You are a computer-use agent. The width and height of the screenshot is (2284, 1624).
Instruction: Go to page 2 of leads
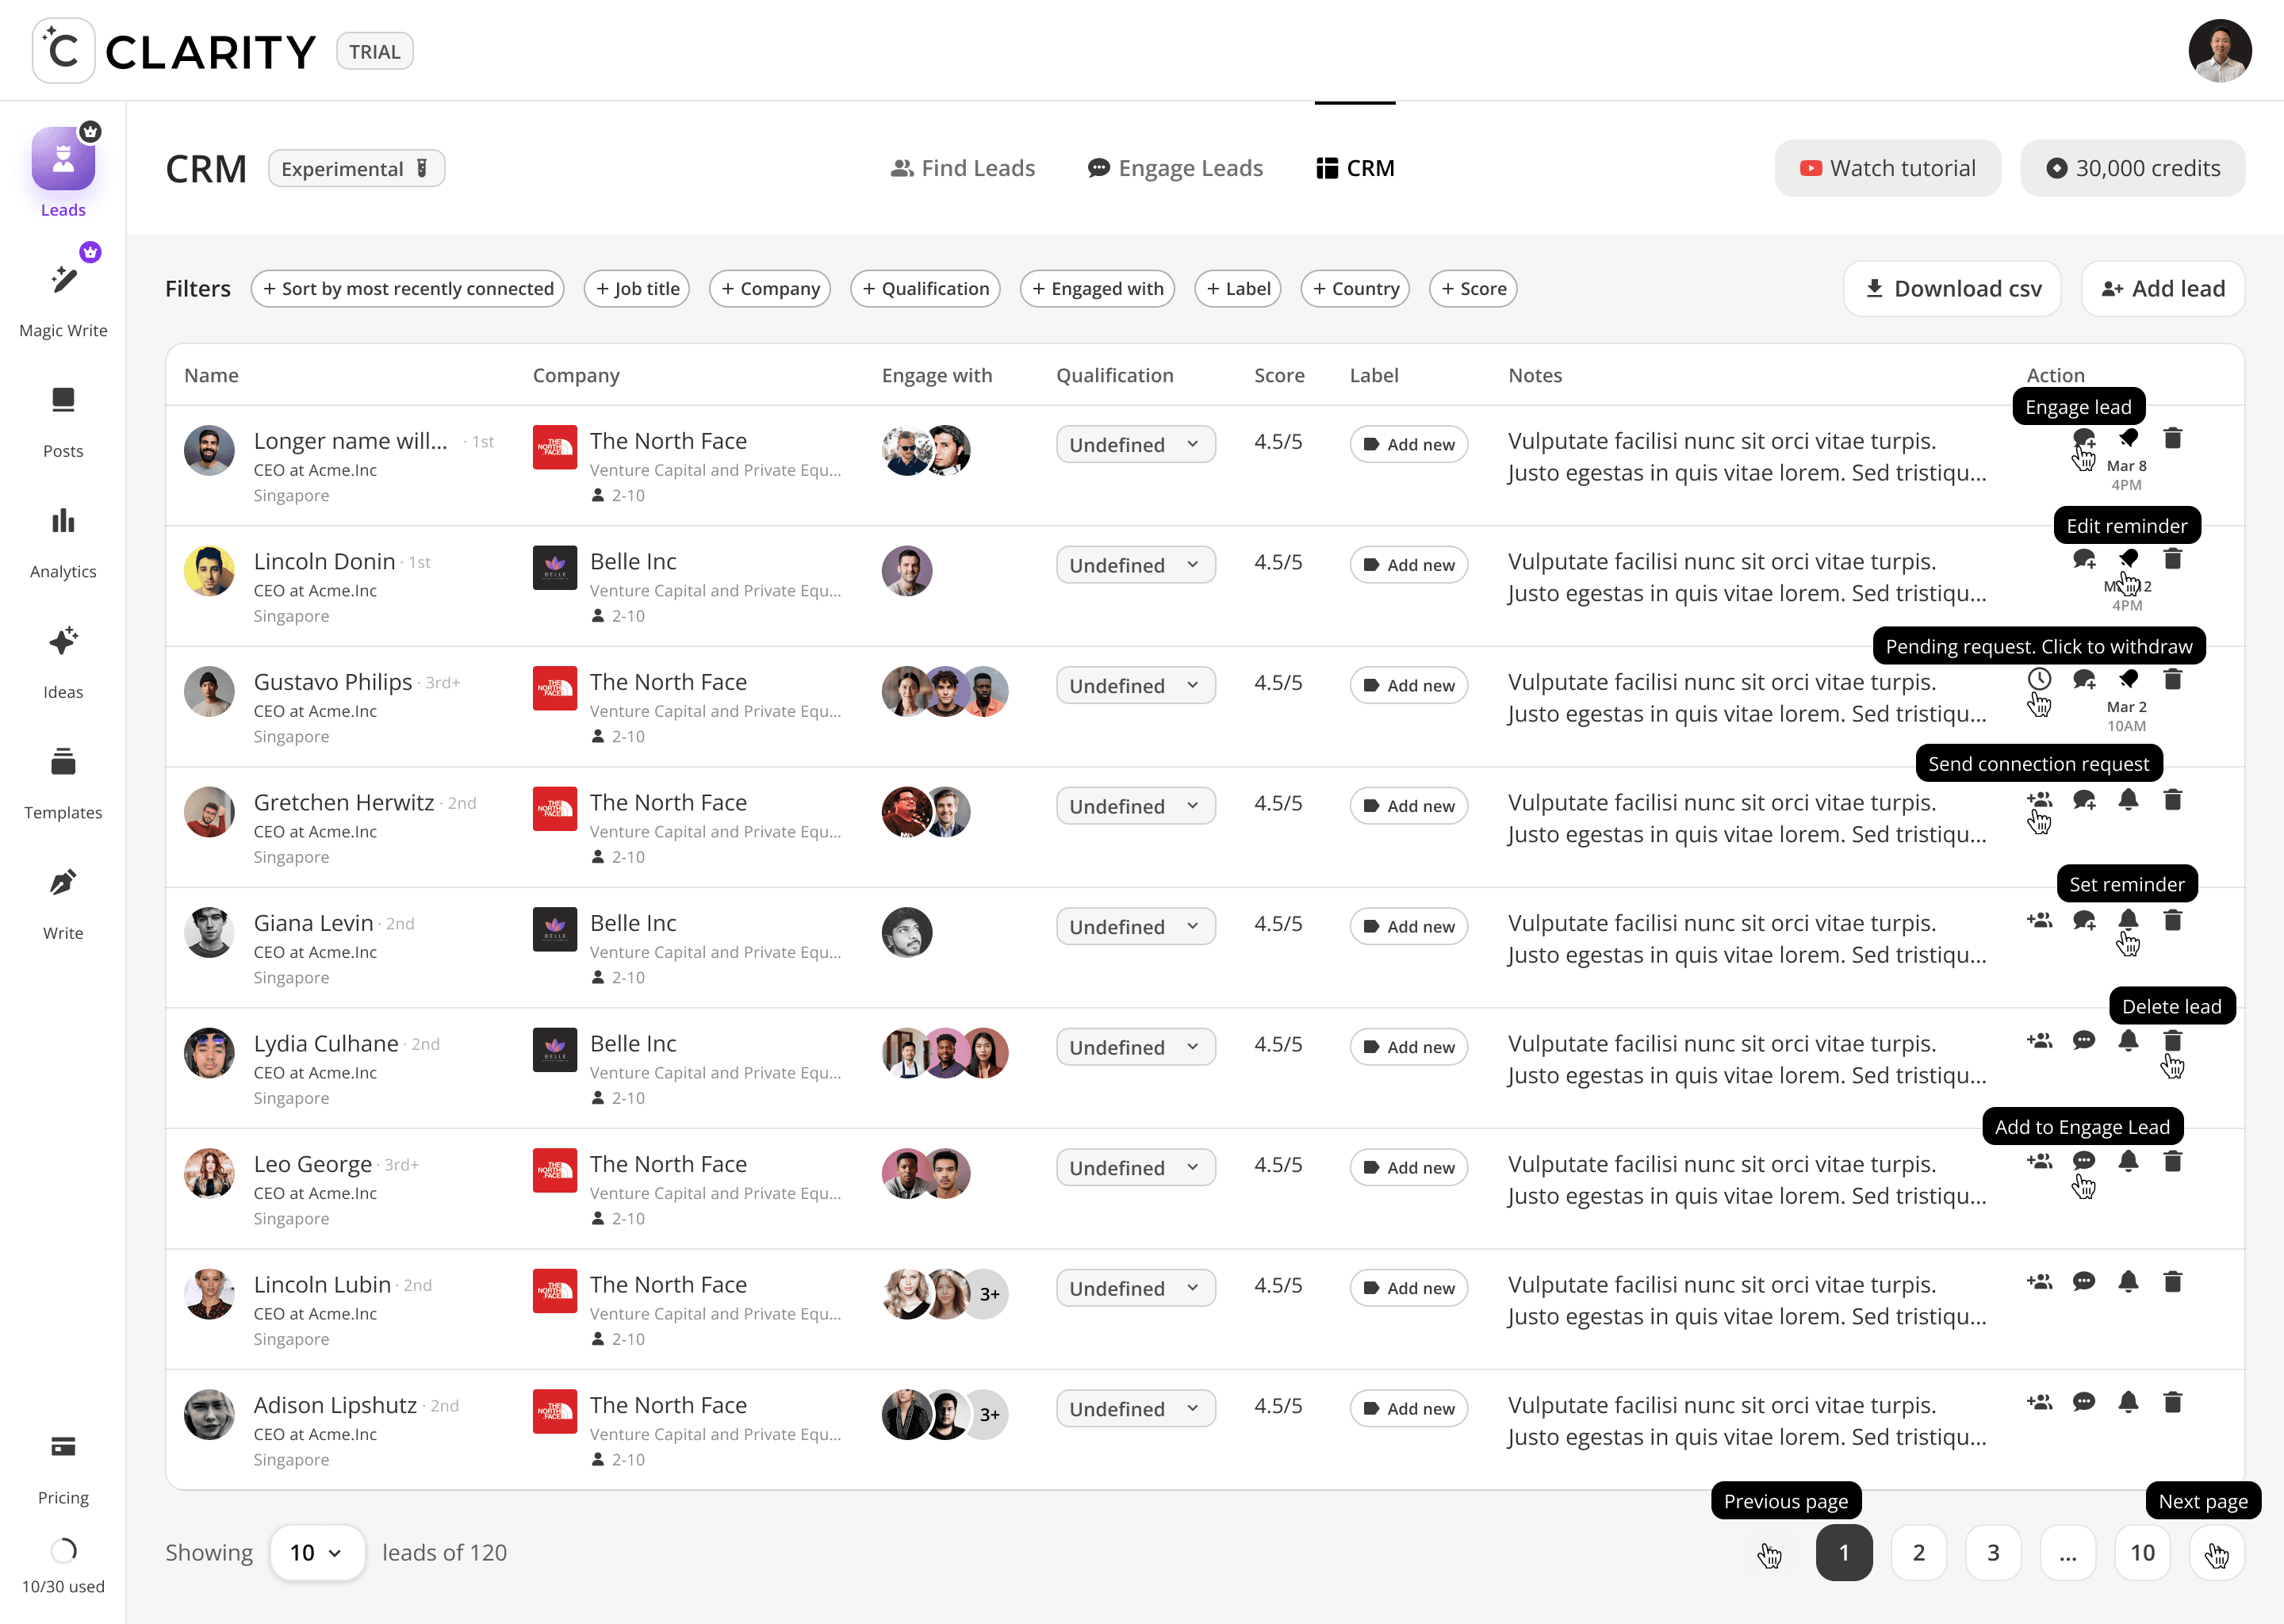[1918, 1552]
